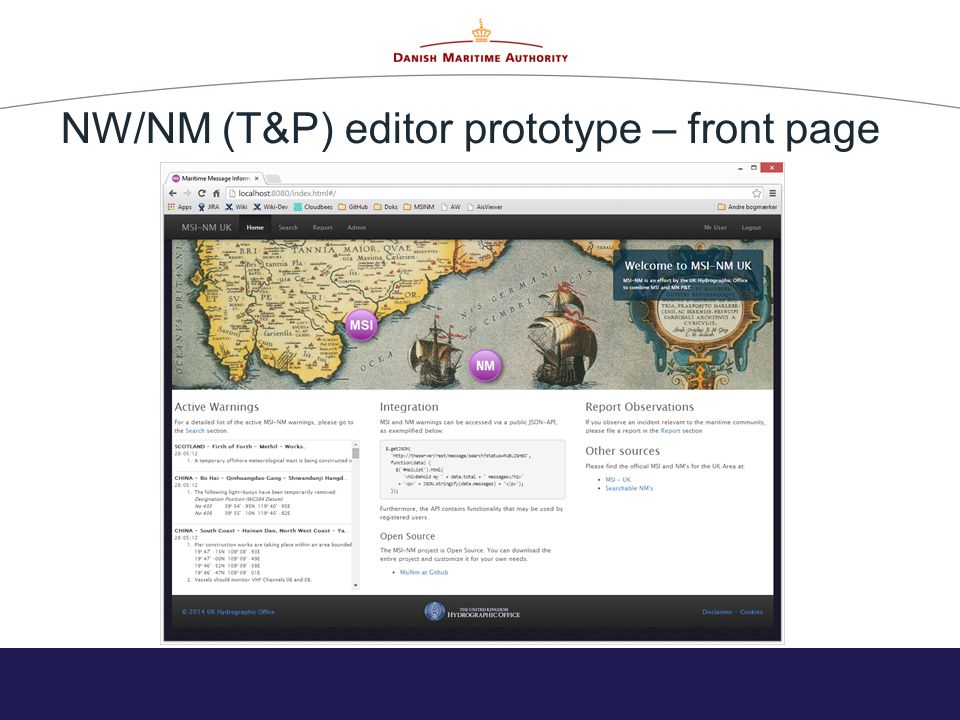Click the new tab button

pos(273,179)
